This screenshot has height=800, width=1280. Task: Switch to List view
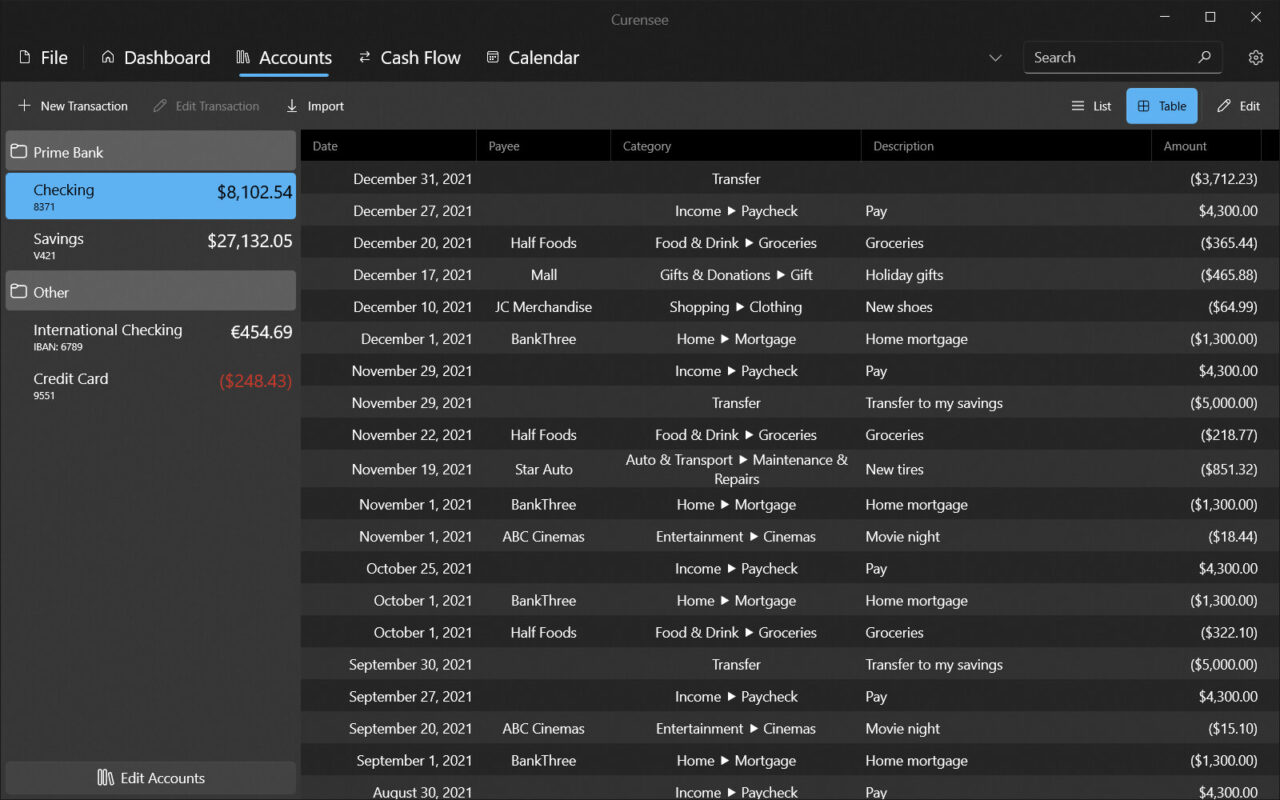(1091, 106)
